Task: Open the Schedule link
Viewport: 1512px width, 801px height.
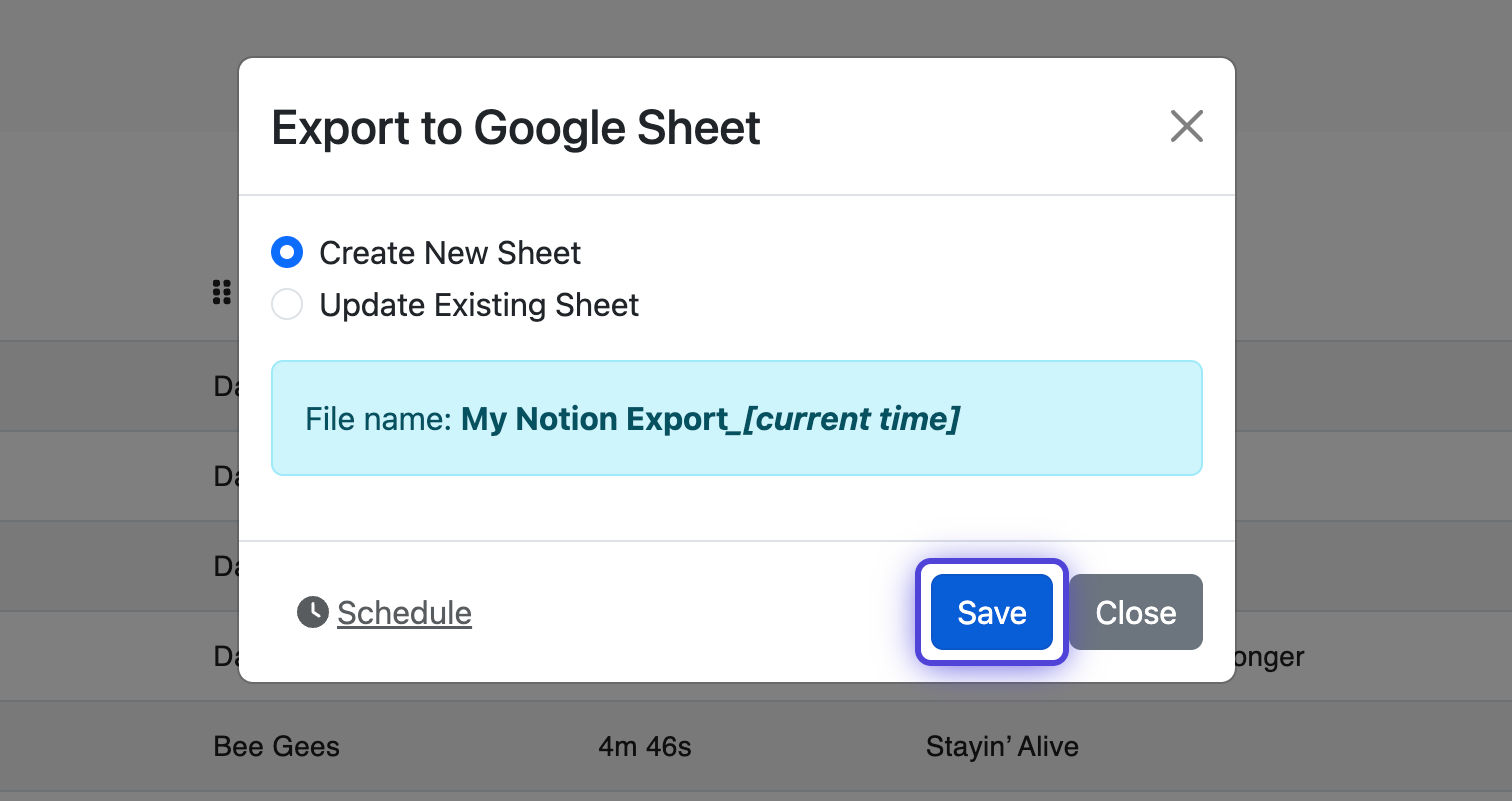Action: 404,612
